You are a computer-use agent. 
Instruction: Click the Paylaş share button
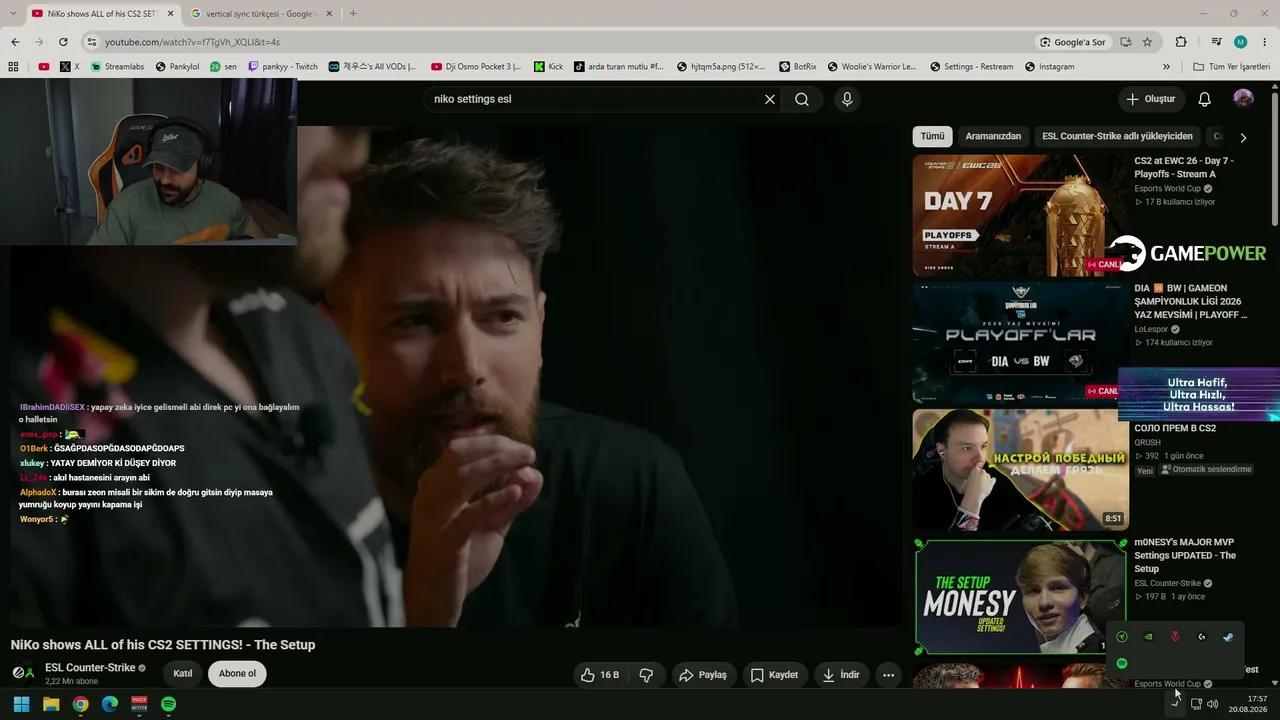pos(703,675)
